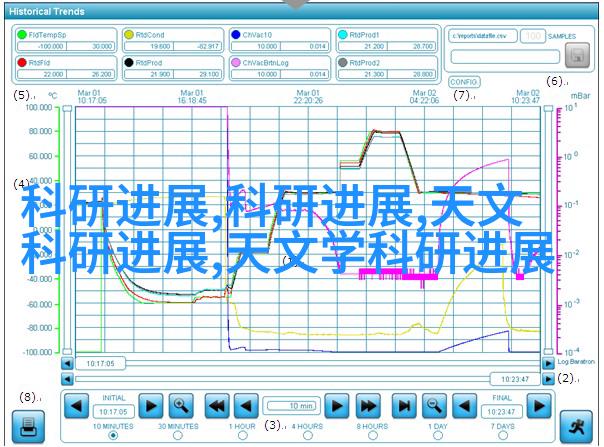Click the yellow RtdCond color swatch
Viewport: 604px width, 447px height.
(x=129, y=35)
